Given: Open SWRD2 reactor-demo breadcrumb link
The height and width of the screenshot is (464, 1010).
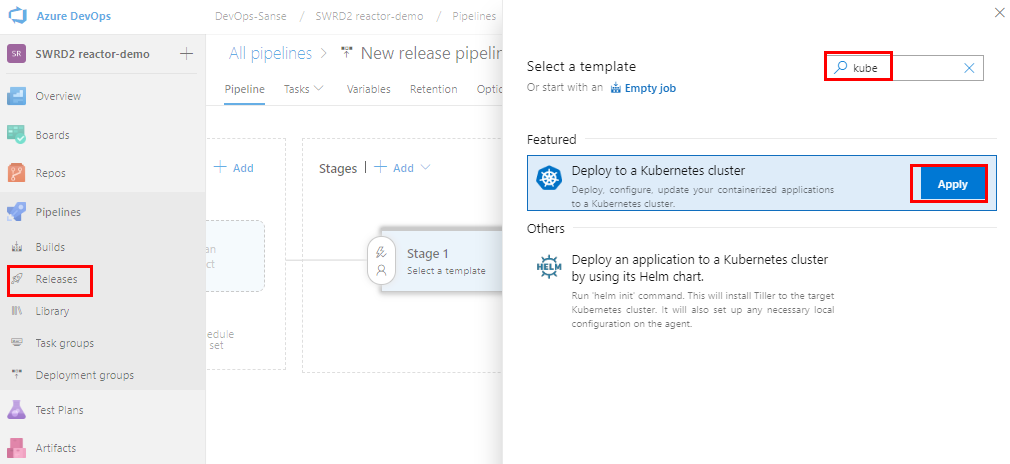Looking at the screenshot, I should coord(369,16).
